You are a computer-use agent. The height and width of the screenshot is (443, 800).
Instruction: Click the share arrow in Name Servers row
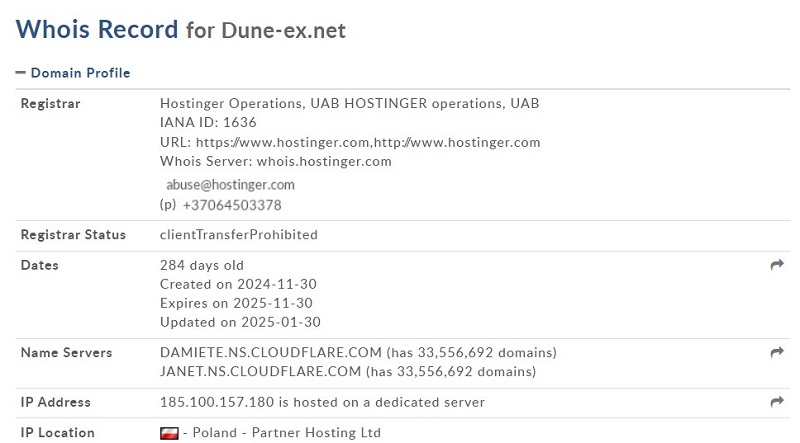pyautogui.click(x=777, y=352)
